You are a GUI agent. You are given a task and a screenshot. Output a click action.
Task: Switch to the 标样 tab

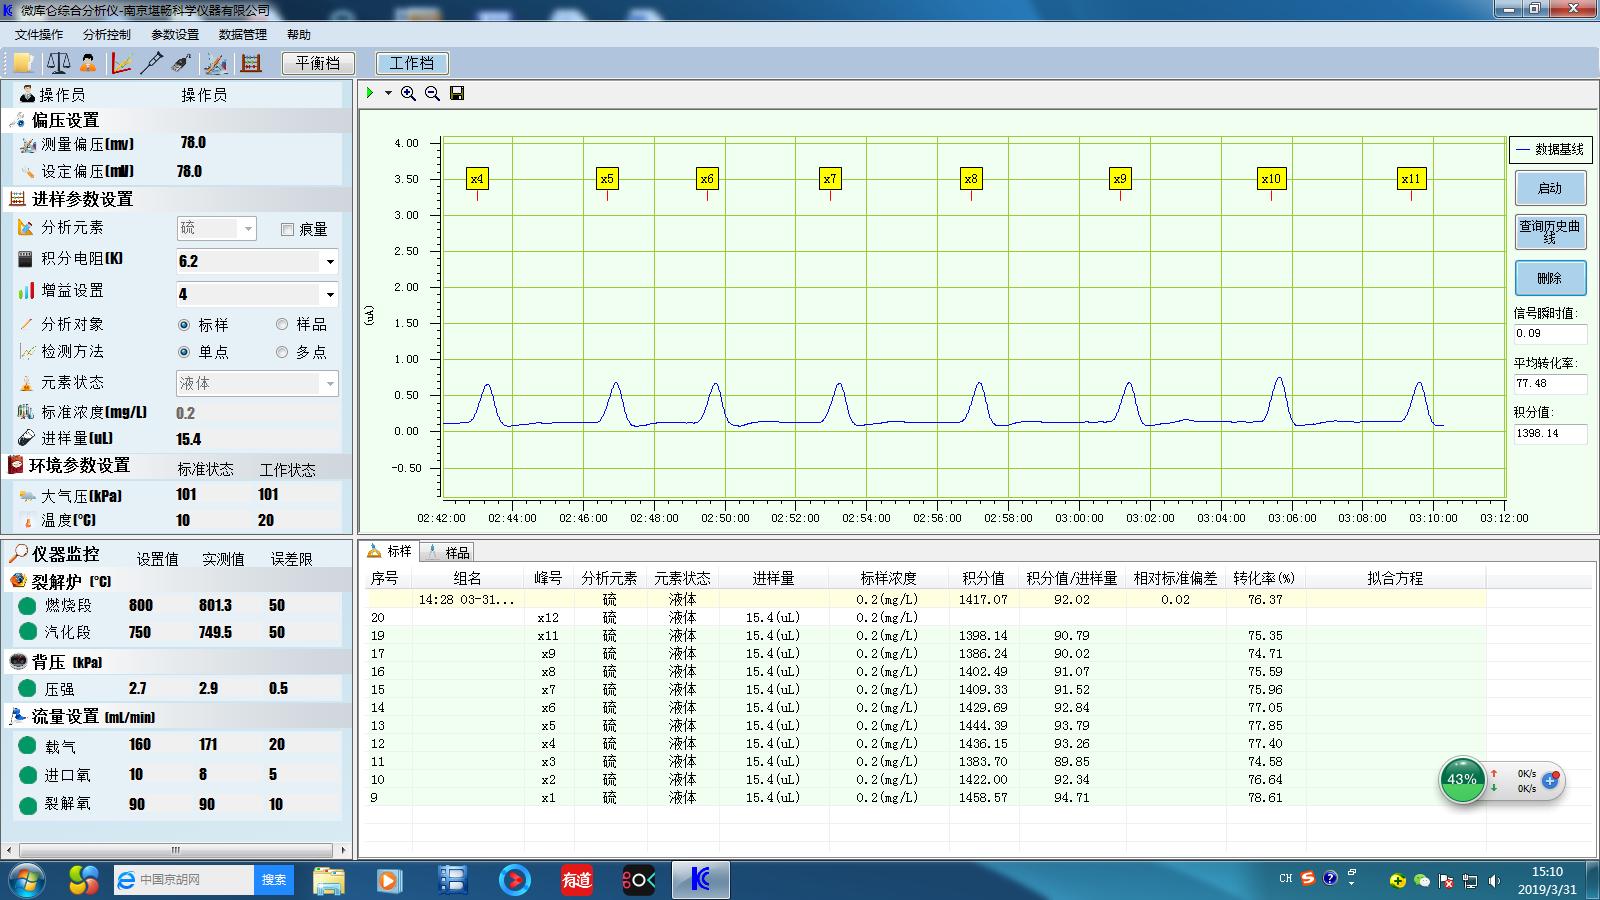(x=389, y=551)
